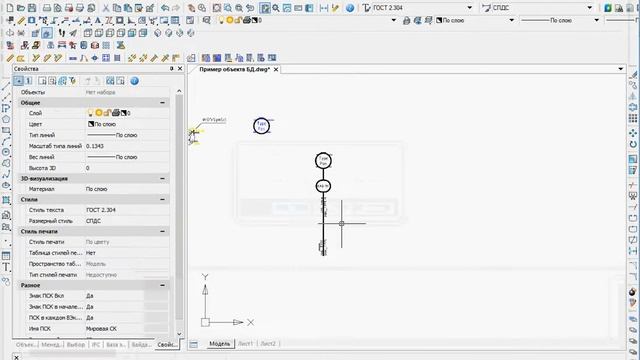The image size is (640, 360).
Task: Click the Цвет 'По слою' swatch value
Action: [91, 124]
